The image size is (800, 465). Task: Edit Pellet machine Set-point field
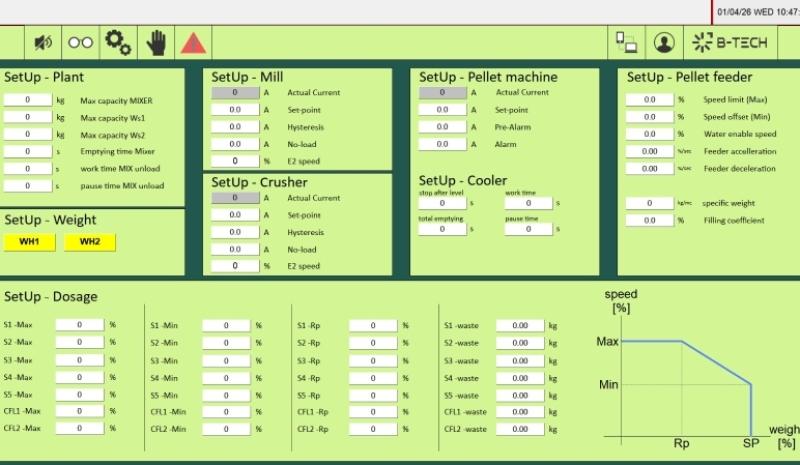(442, 110)
